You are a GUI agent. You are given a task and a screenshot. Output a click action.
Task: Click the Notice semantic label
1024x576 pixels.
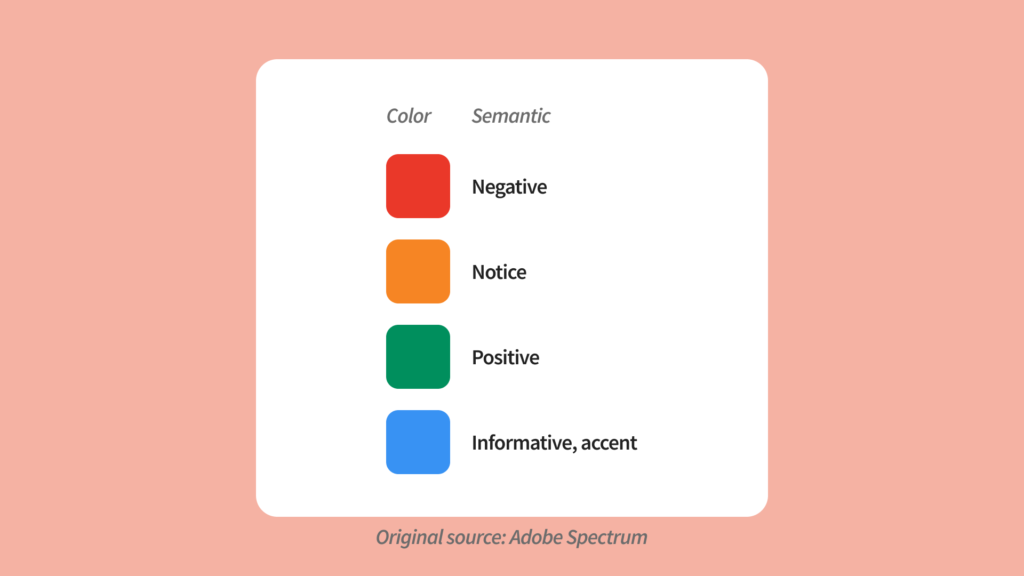click(x=499, y=272)
